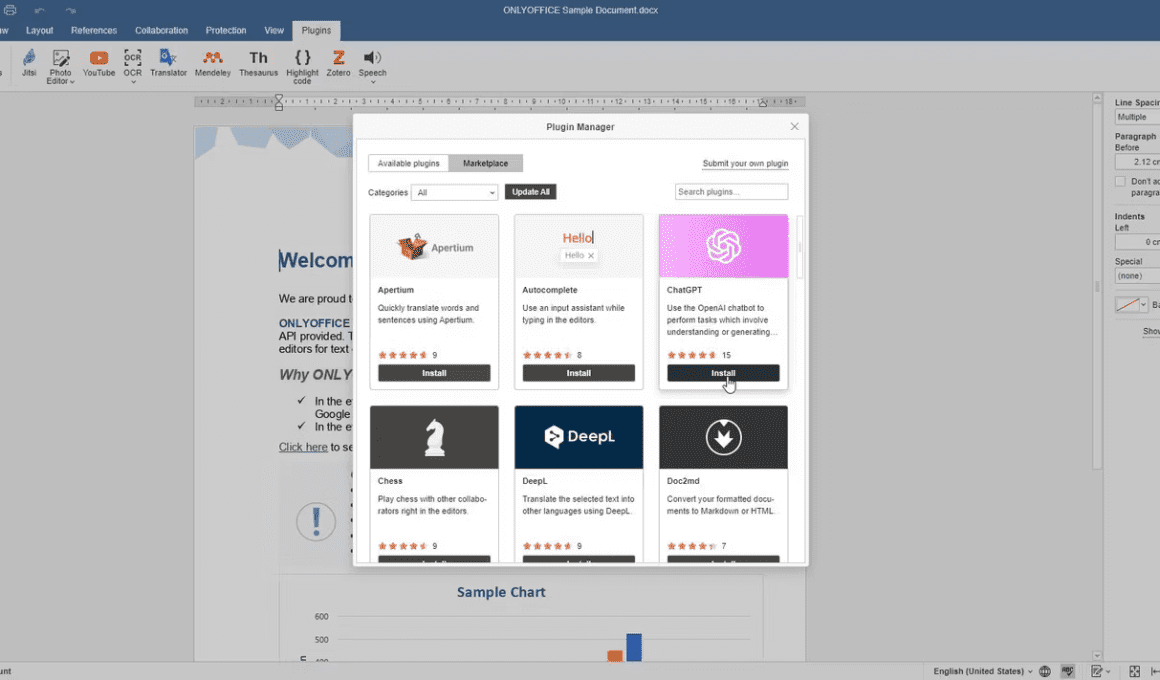
Task: Open the English (United States) language dropdown
Action: click(983, 671)
